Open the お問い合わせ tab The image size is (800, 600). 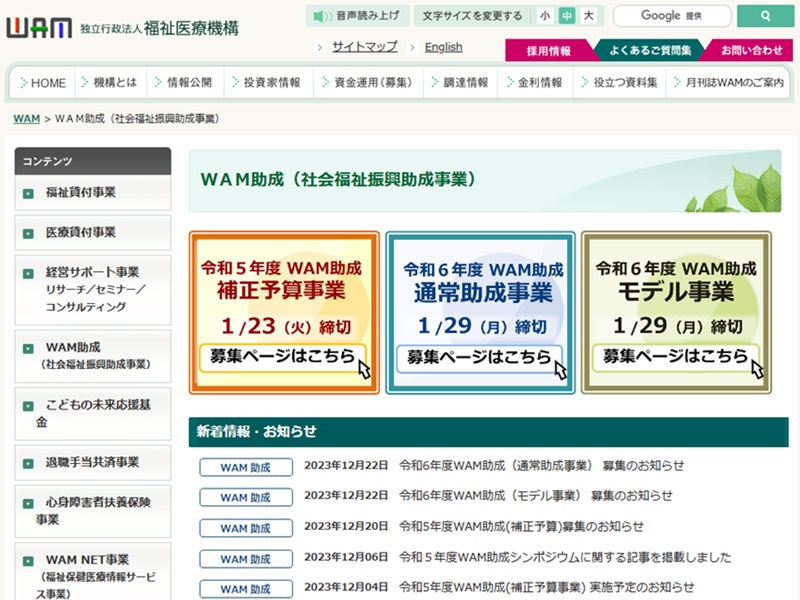[751, 51]
